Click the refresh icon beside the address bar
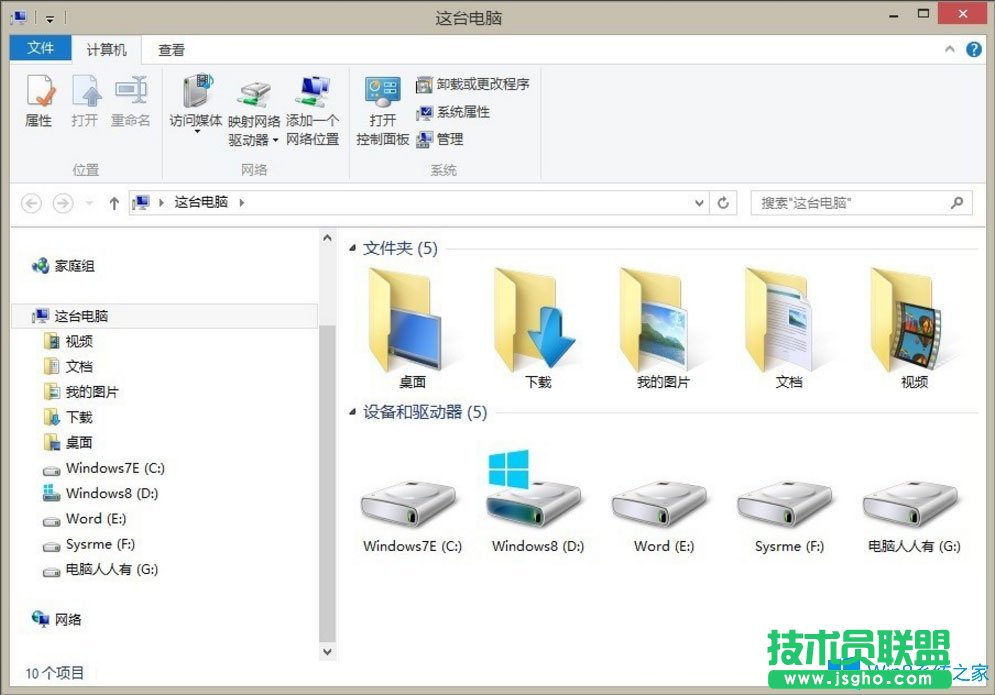The width and height of the screenshot is (995, 695). [x=723, y=202]
